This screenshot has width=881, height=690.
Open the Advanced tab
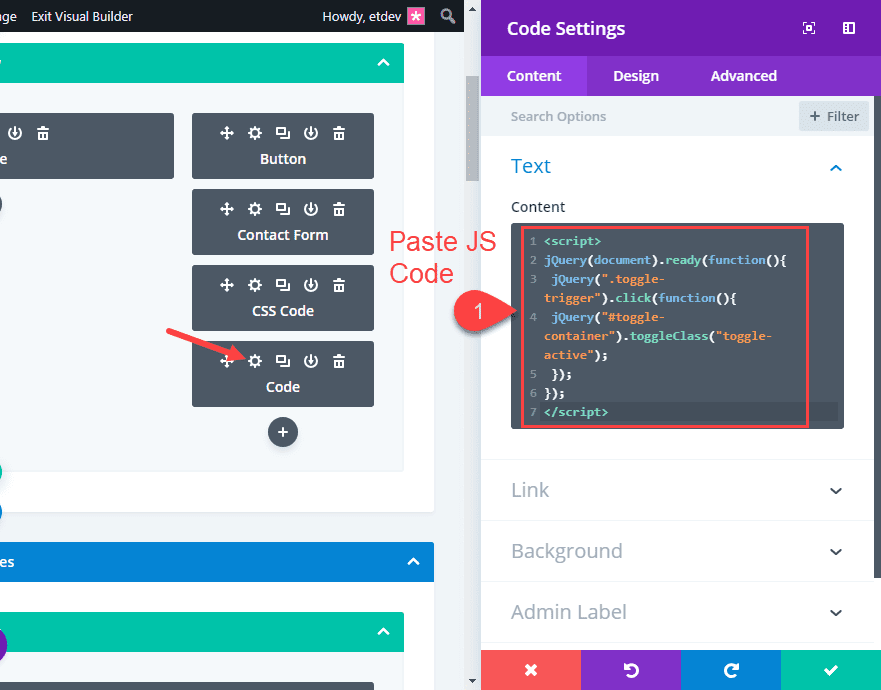click(743, 76)
